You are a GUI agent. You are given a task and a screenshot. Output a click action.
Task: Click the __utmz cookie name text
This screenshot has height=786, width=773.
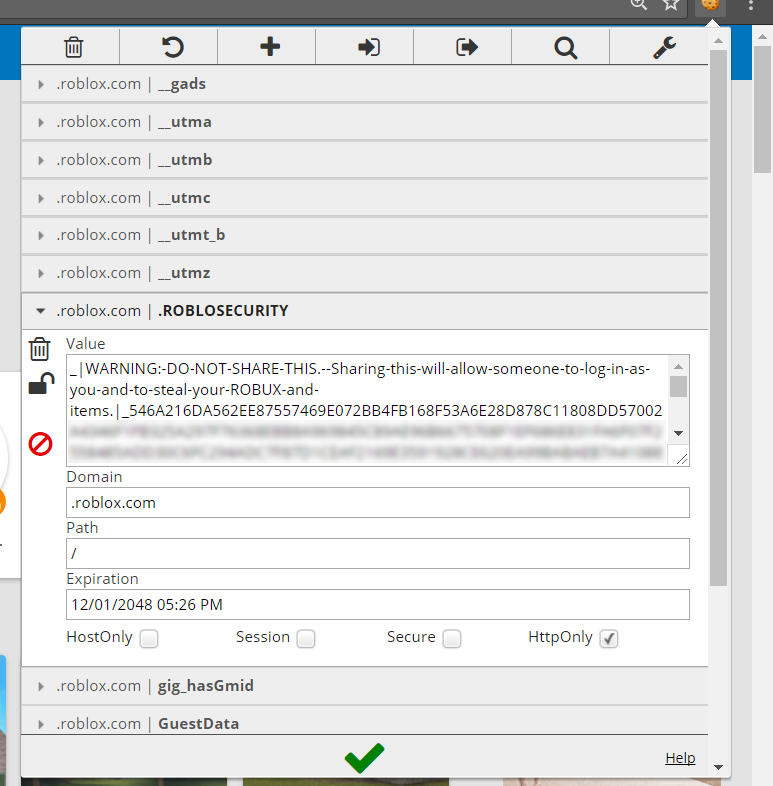click(x=184, y=273)
